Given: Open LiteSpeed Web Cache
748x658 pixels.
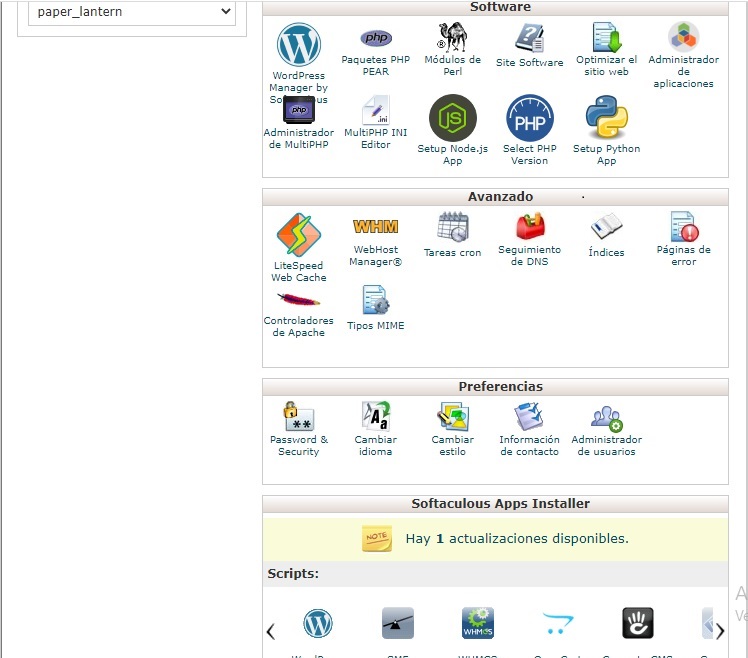Looking at the screenshot, I should point(298,236).
